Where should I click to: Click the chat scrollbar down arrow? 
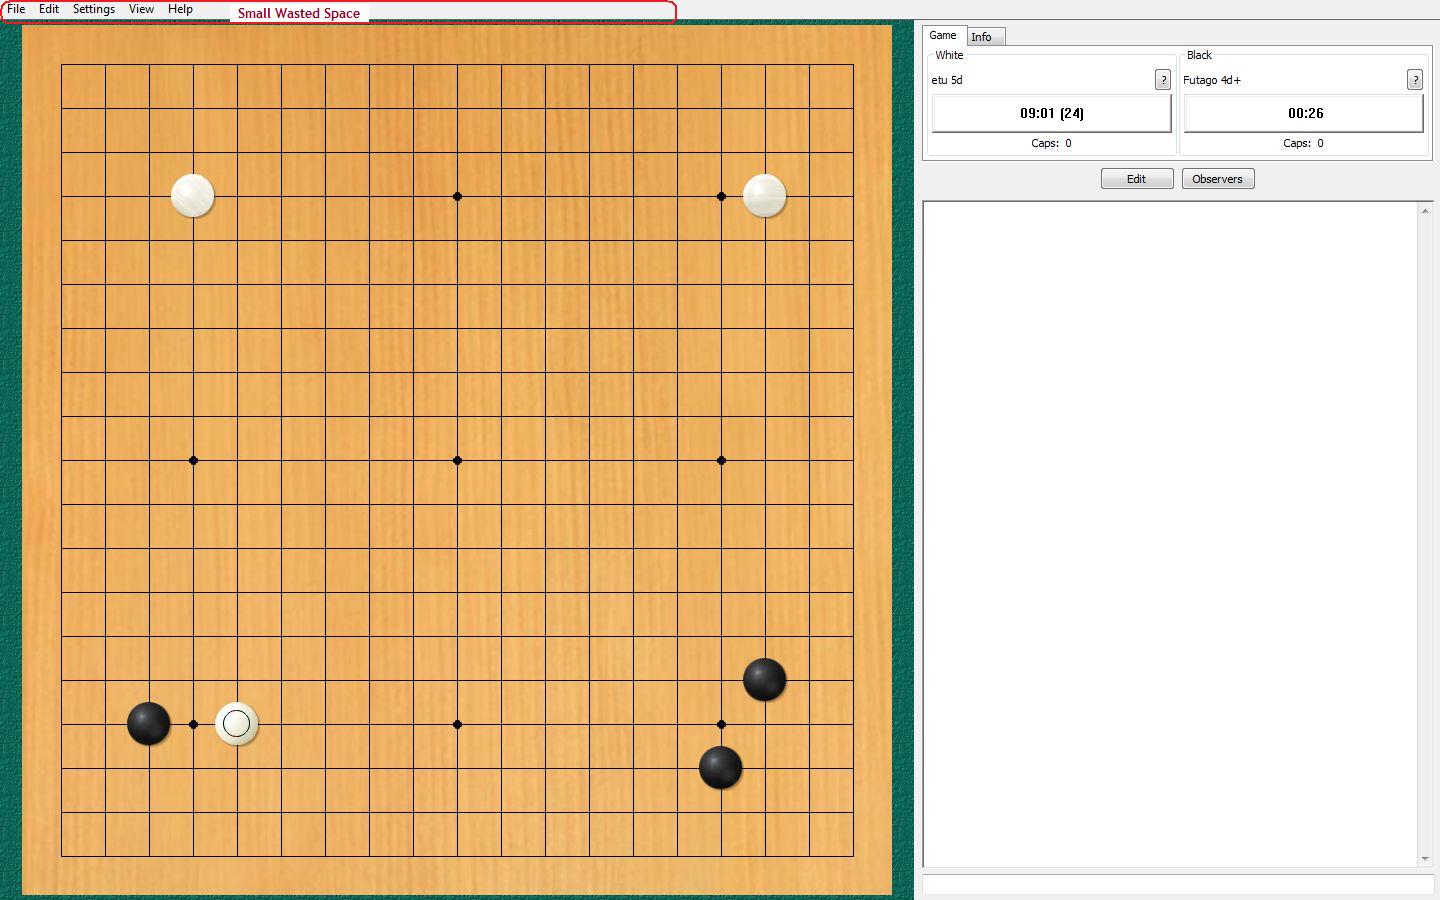[x=1425, y=859]
